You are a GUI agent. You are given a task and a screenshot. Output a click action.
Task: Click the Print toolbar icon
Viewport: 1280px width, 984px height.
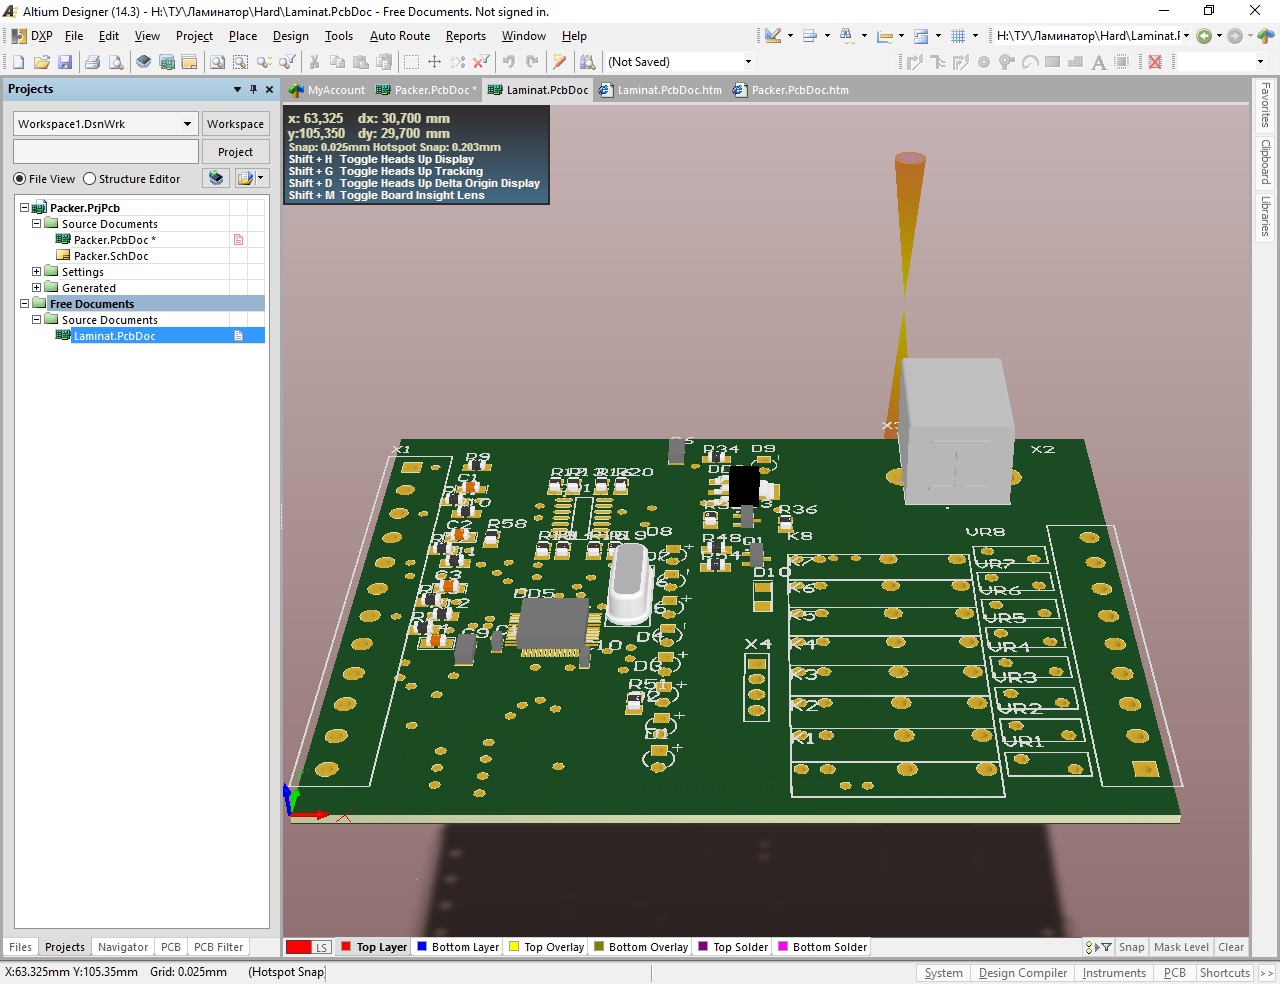(92, 62)
